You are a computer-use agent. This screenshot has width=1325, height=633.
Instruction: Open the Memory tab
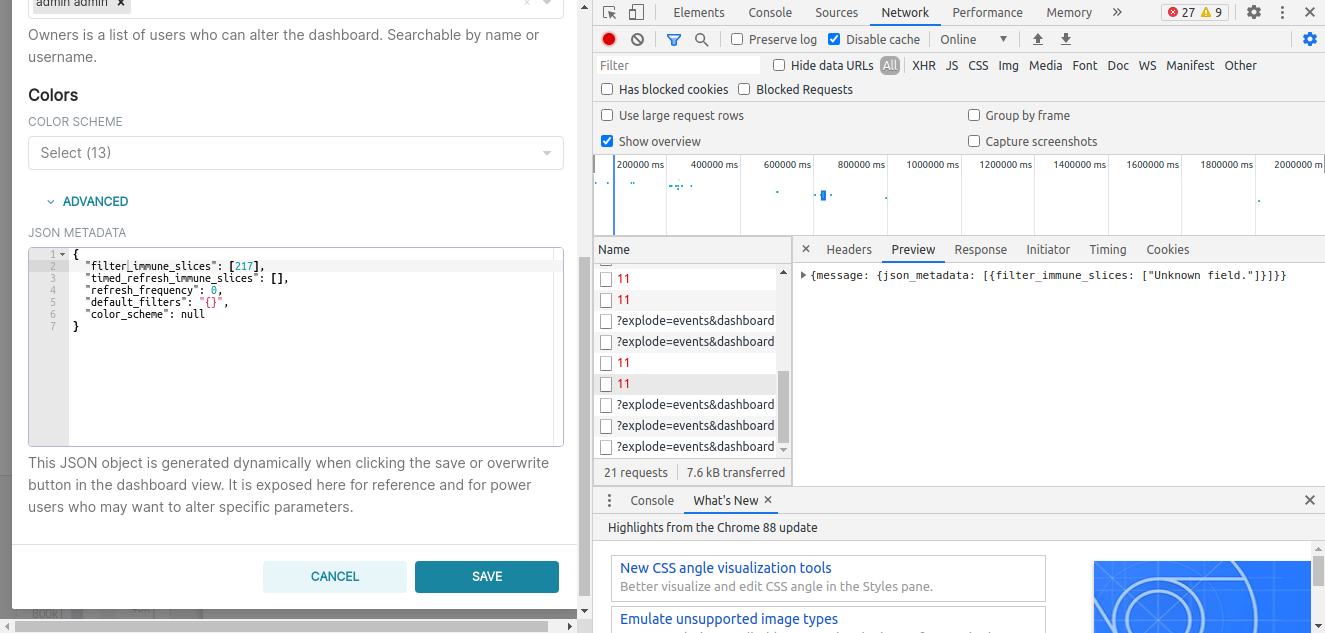[x=1069, y=13]
